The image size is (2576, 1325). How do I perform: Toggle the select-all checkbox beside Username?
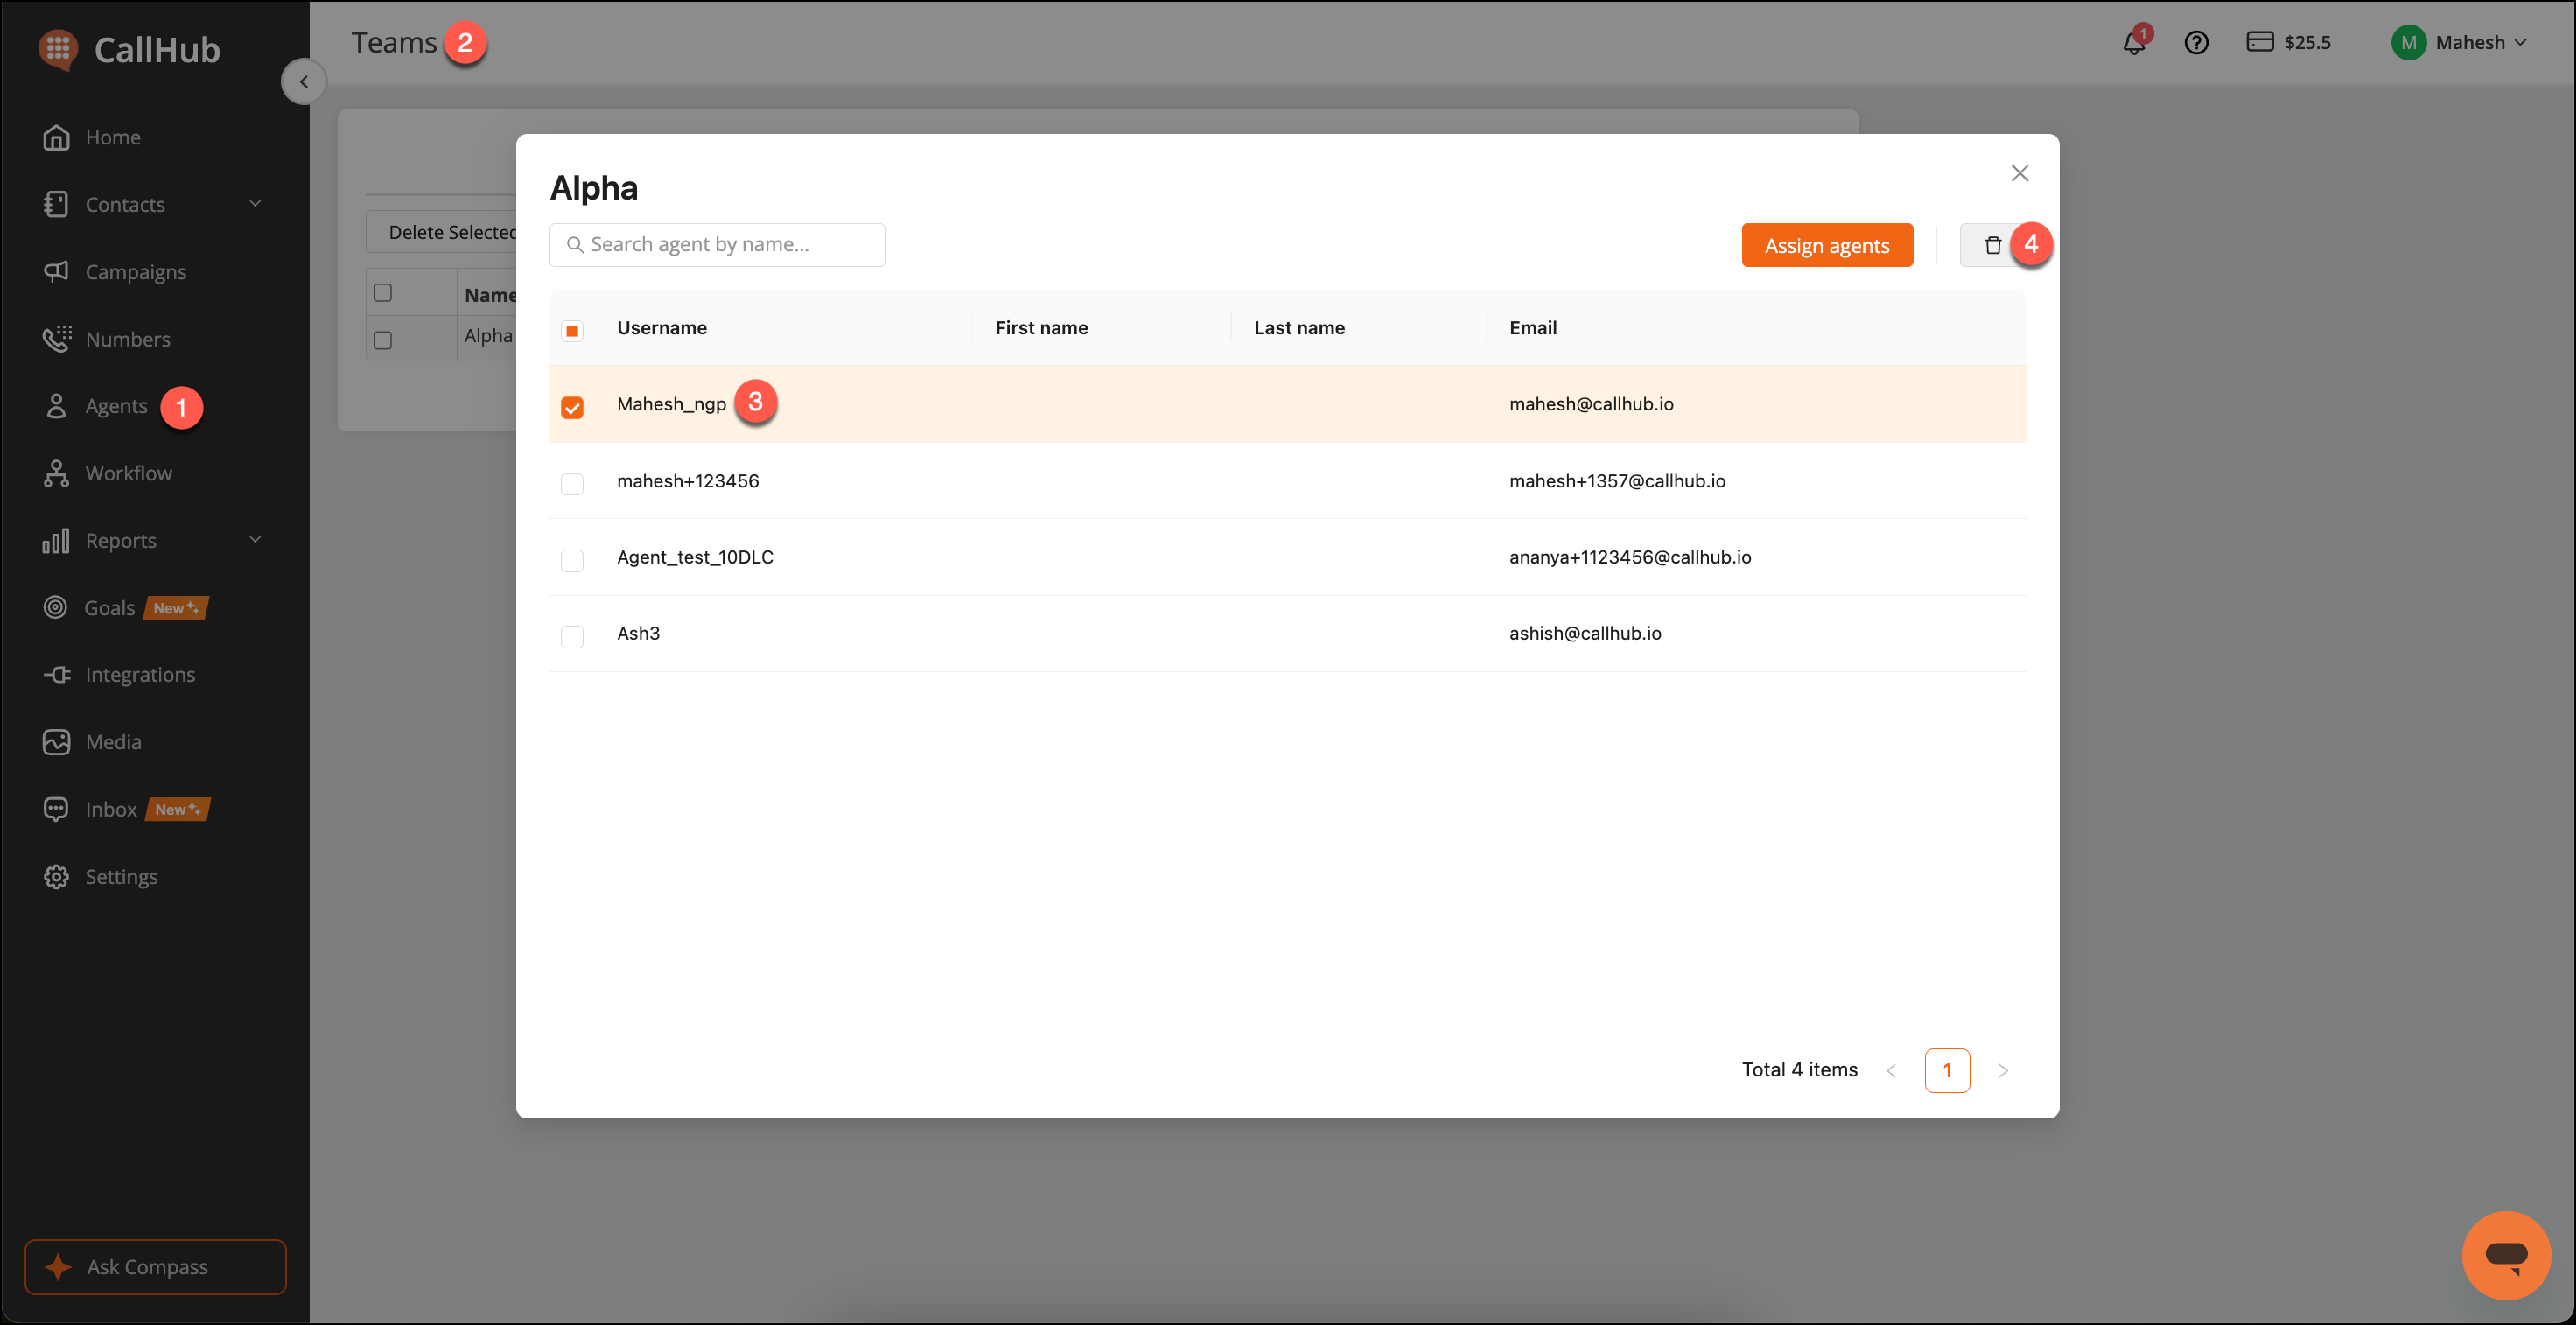pos(572,330)
